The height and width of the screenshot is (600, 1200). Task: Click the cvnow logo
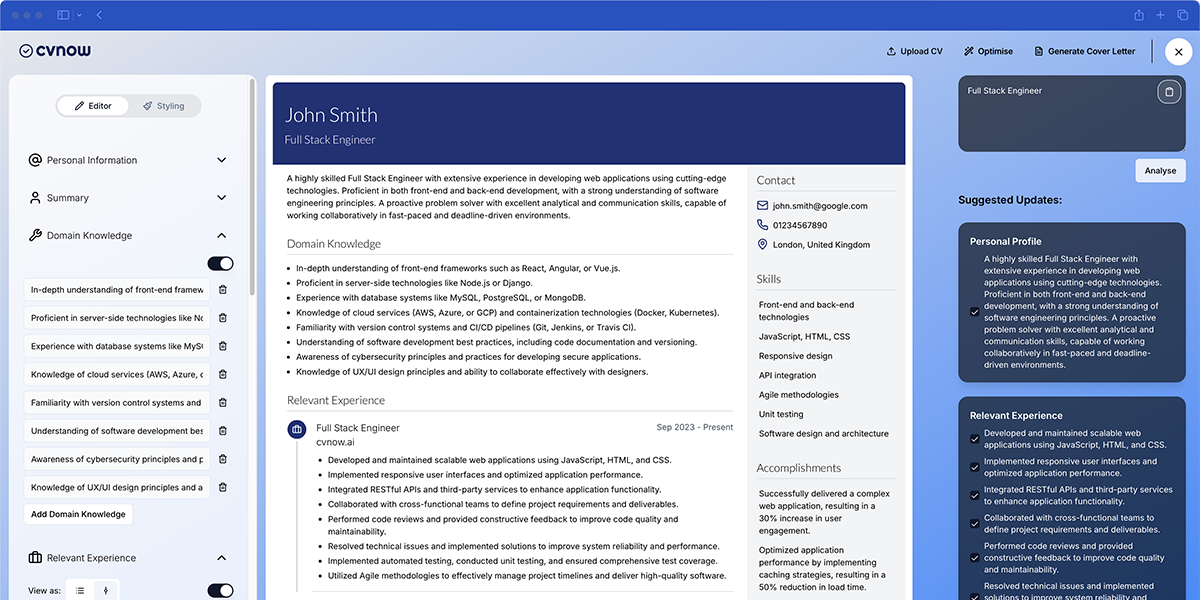tap(56, 51)
